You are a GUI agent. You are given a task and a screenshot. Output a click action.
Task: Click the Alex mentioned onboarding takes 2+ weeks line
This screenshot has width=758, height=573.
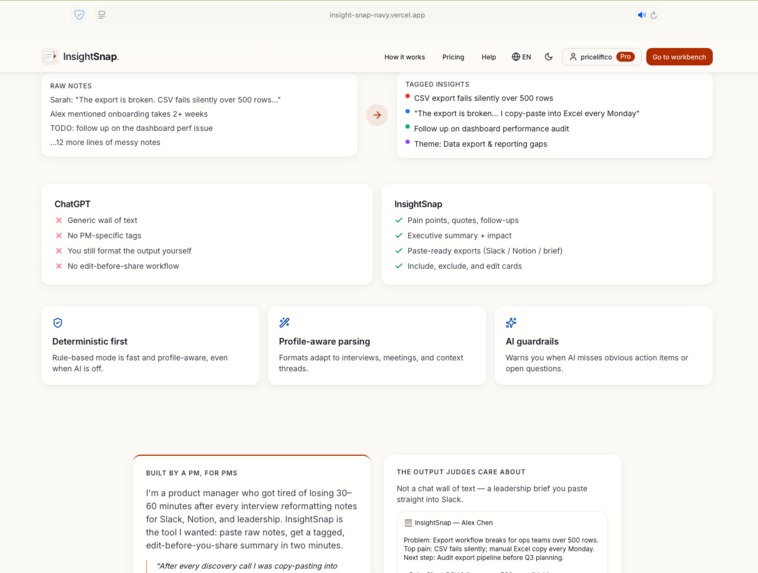(129, 114)
